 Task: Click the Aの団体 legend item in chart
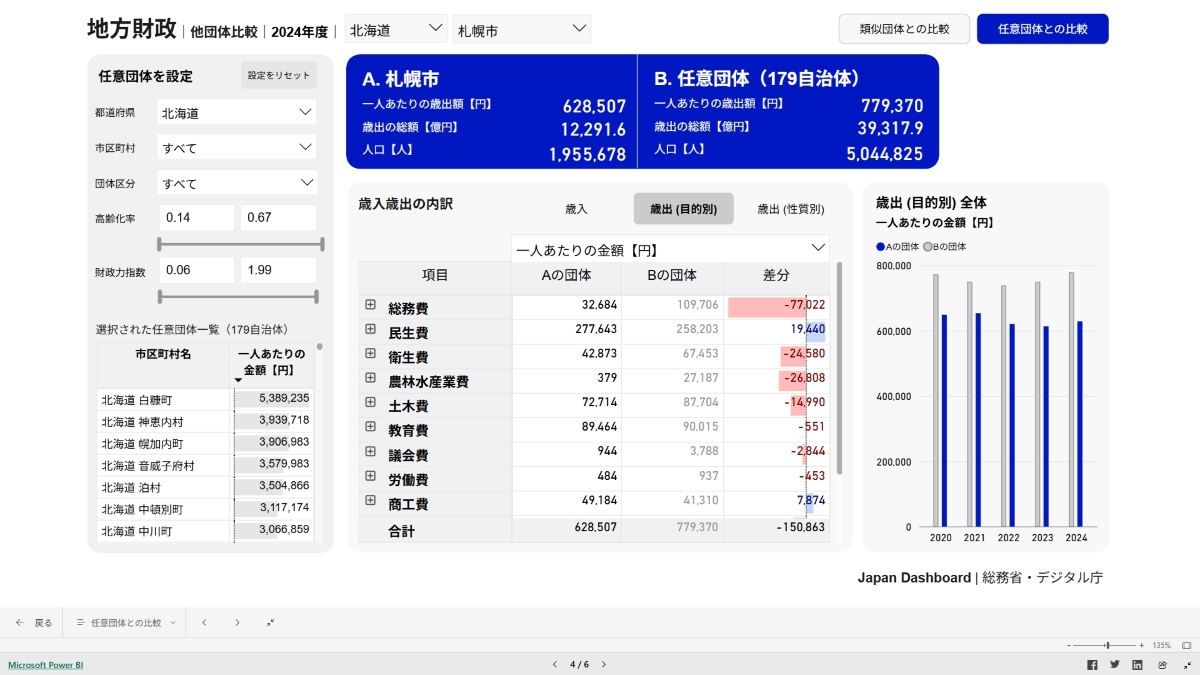click(897, 246)
